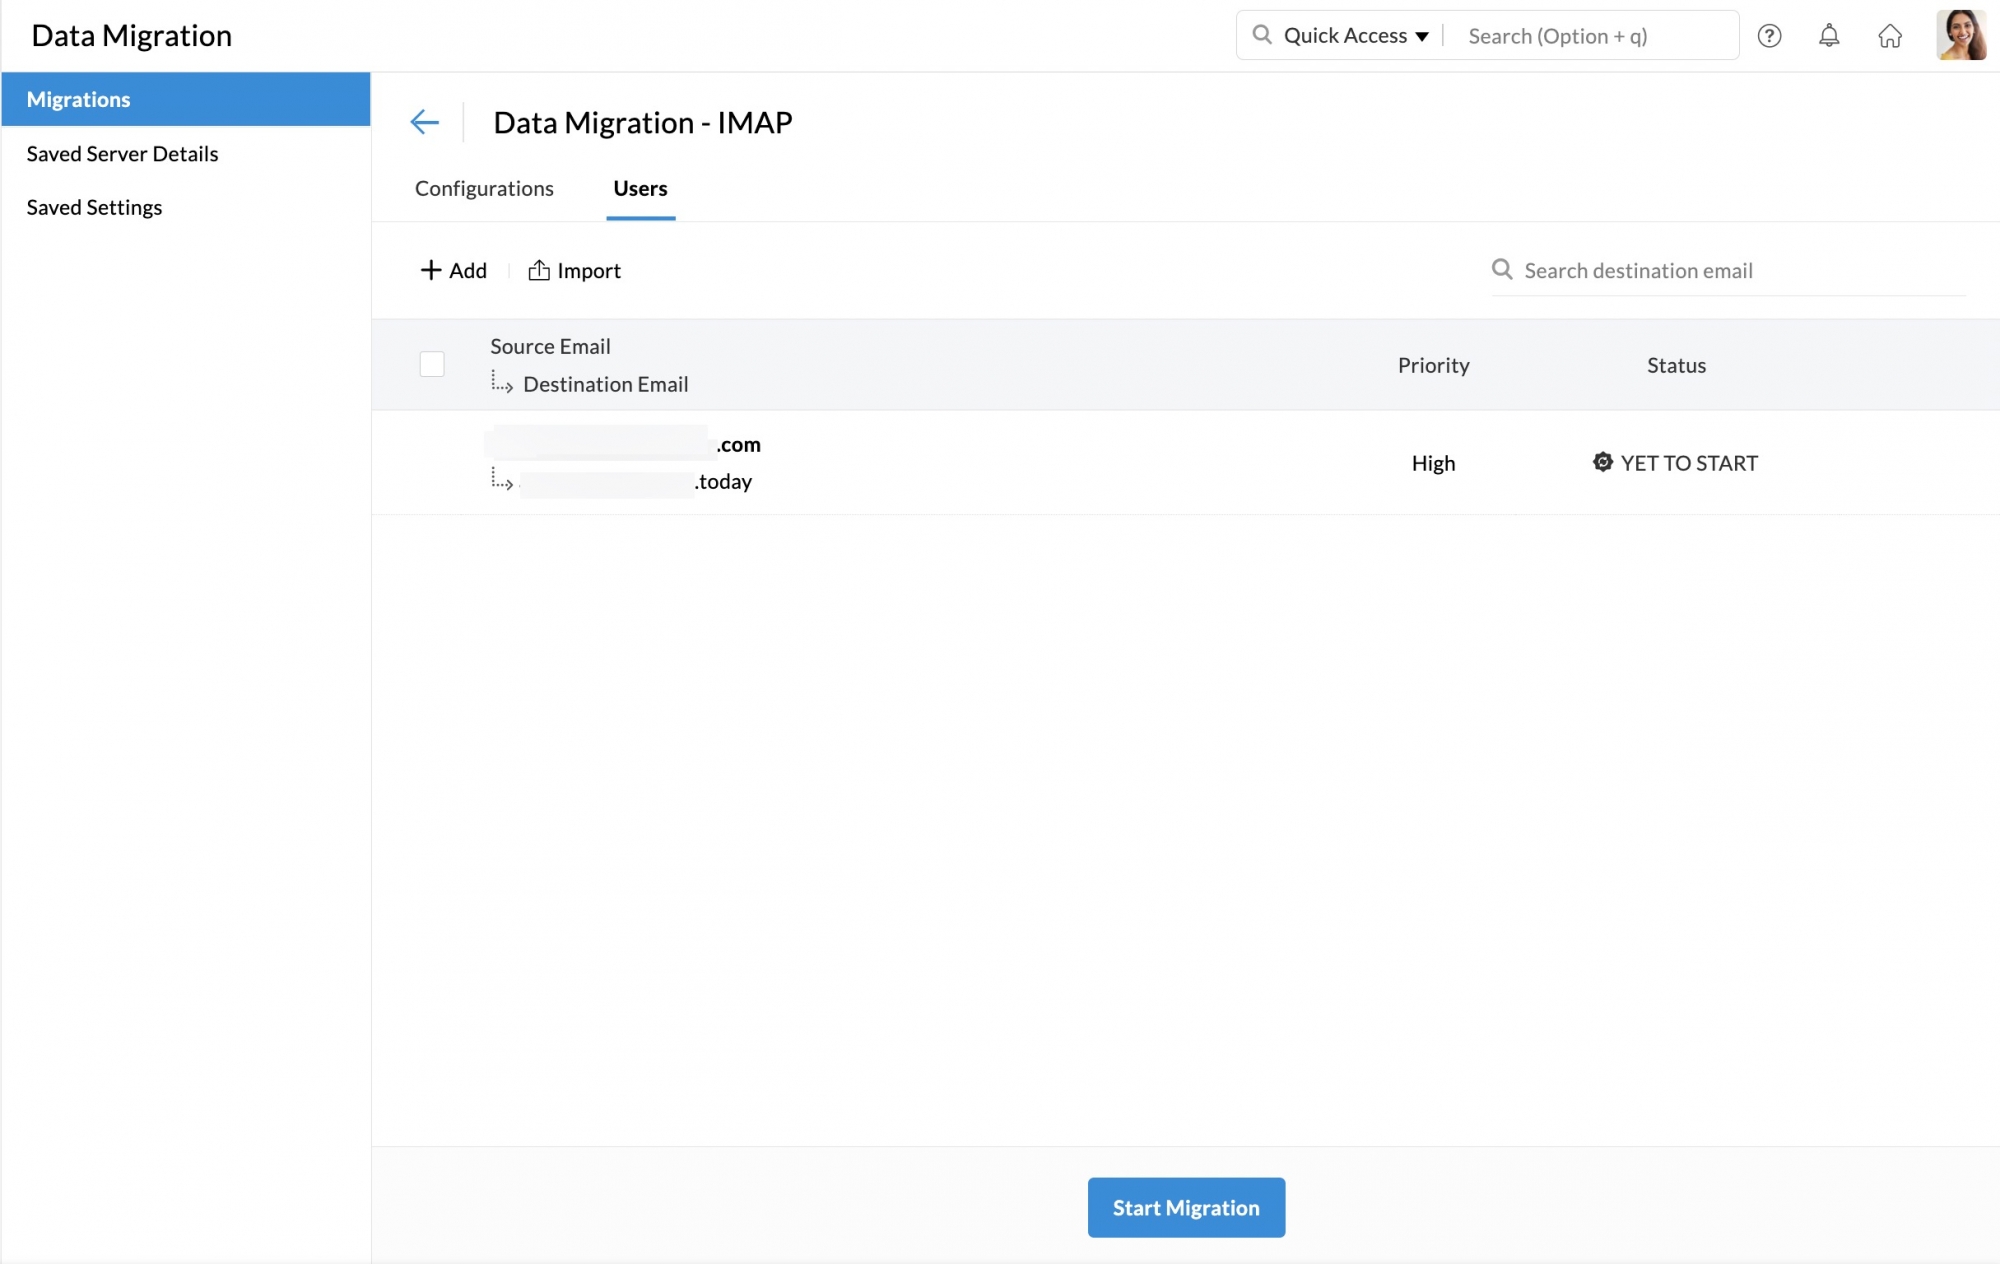Open Saved Settings from the left panel
Image resolution: width=2000 pixels, height=1264 pixels.
click(94, 207)
